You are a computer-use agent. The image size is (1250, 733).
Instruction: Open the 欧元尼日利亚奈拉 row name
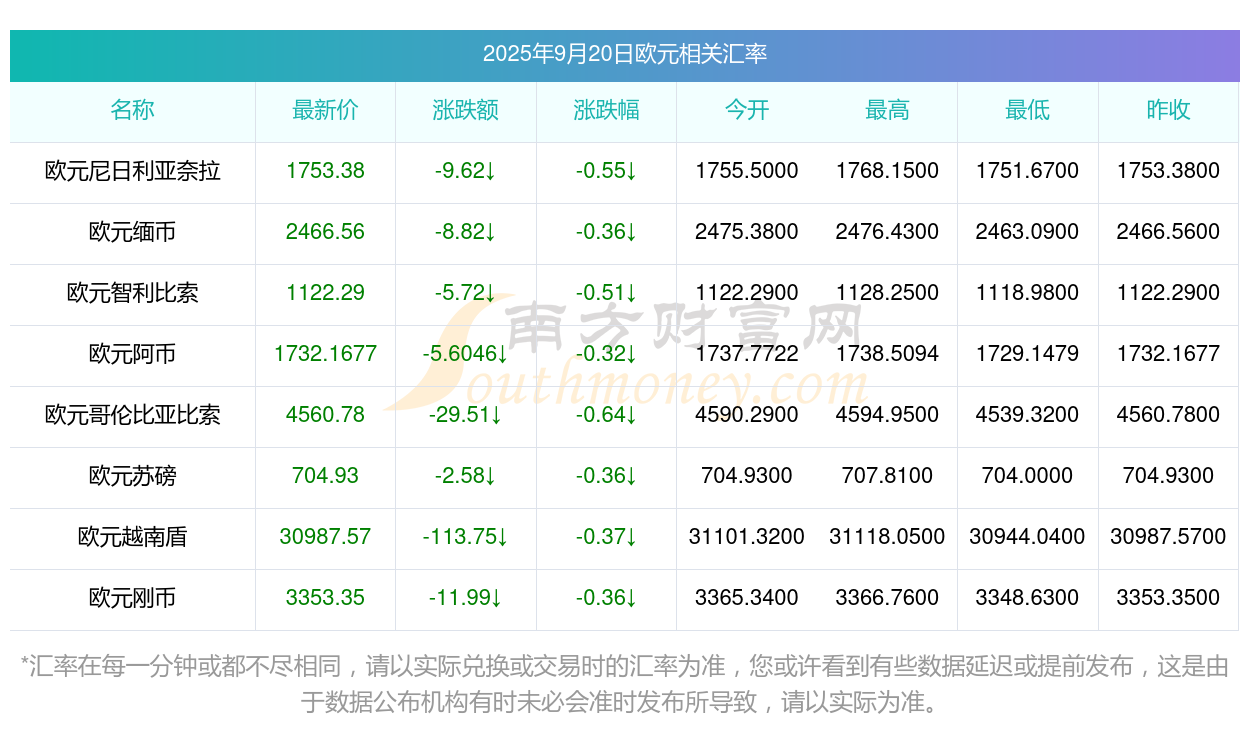(x=133, y=171)
